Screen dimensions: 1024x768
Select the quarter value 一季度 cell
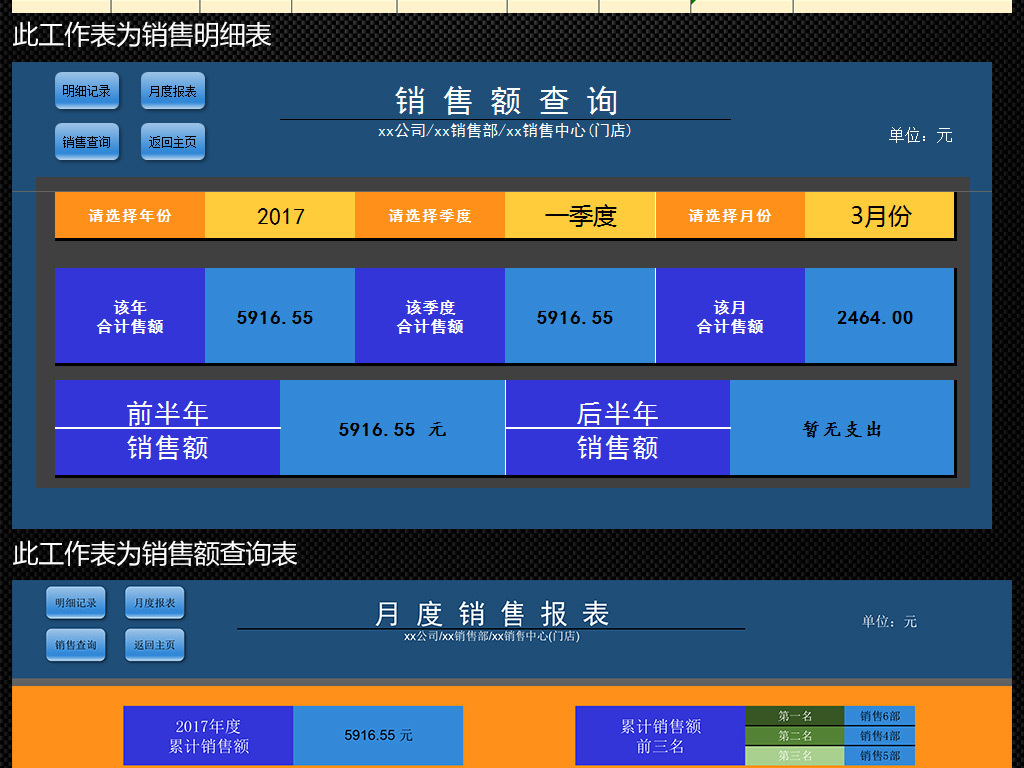tap(580, 216)
